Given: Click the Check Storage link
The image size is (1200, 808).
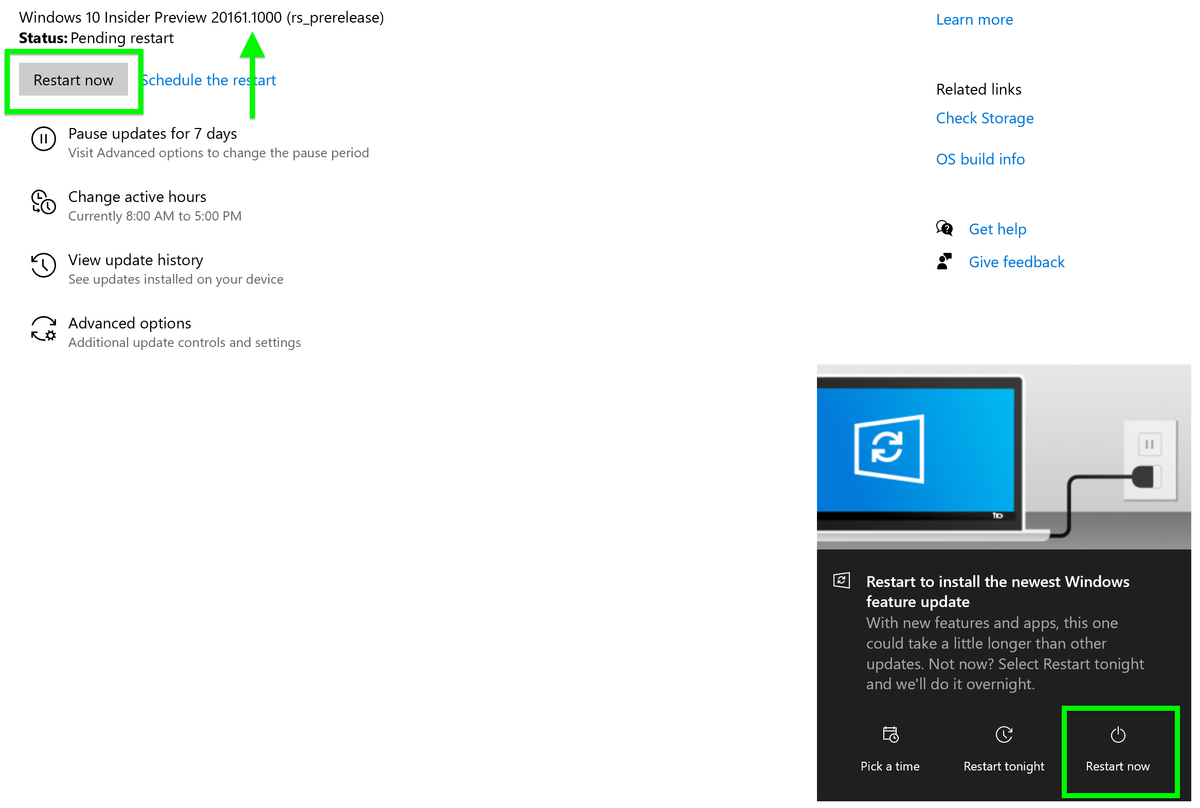Looking at the screenshot, I should click(x=984, y=117).
